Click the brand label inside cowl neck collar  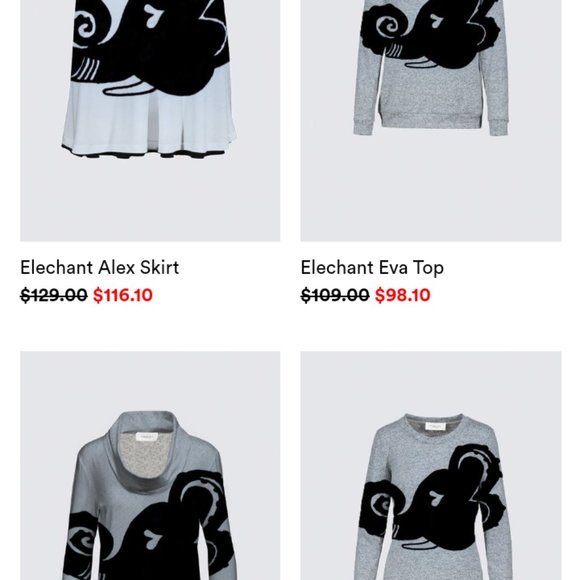146,437
